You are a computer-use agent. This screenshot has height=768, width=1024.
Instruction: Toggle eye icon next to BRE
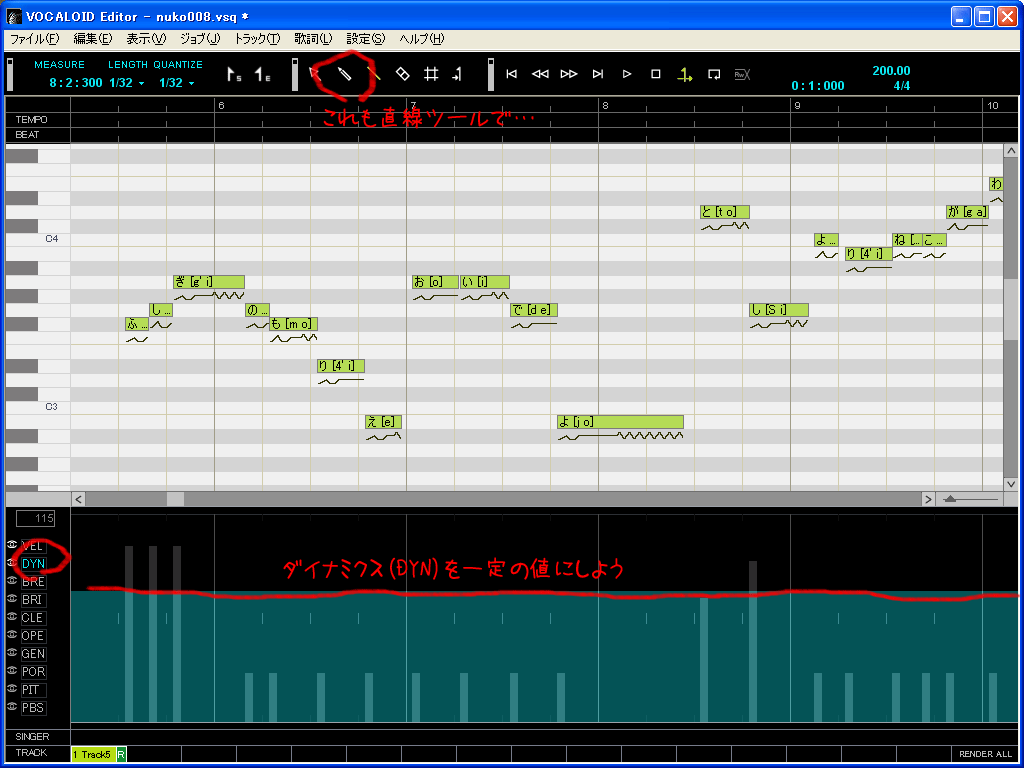point(12,581)
